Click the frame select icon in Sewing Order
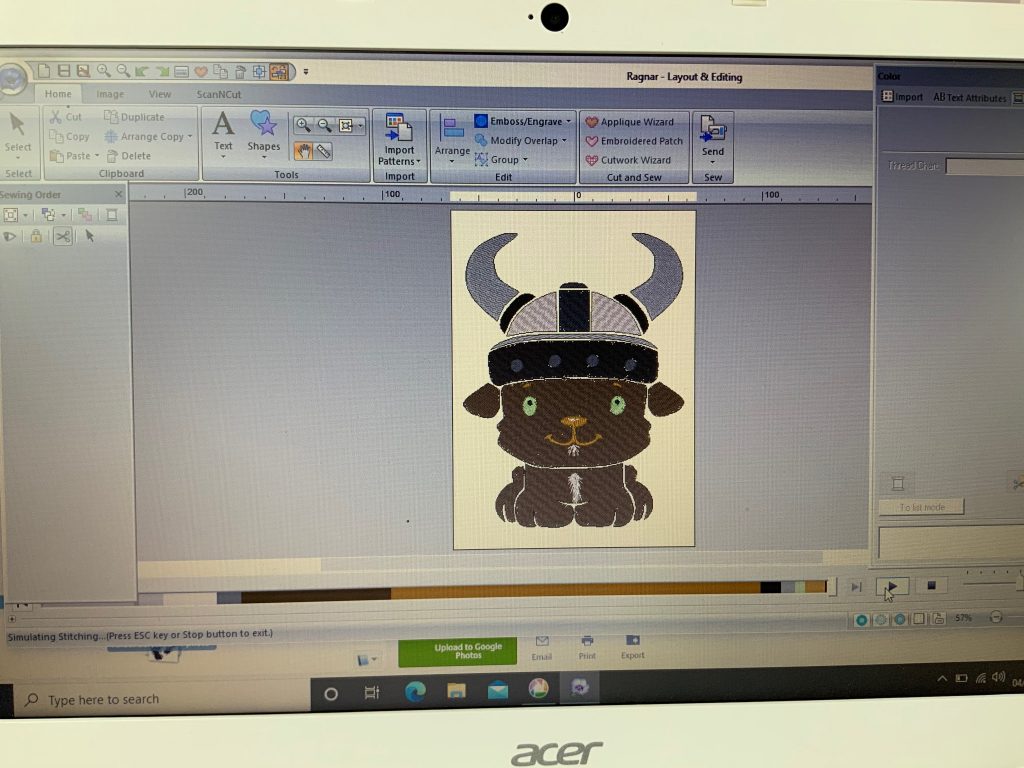Viewport: 1024px width, 768px height. tap(11, 214)
